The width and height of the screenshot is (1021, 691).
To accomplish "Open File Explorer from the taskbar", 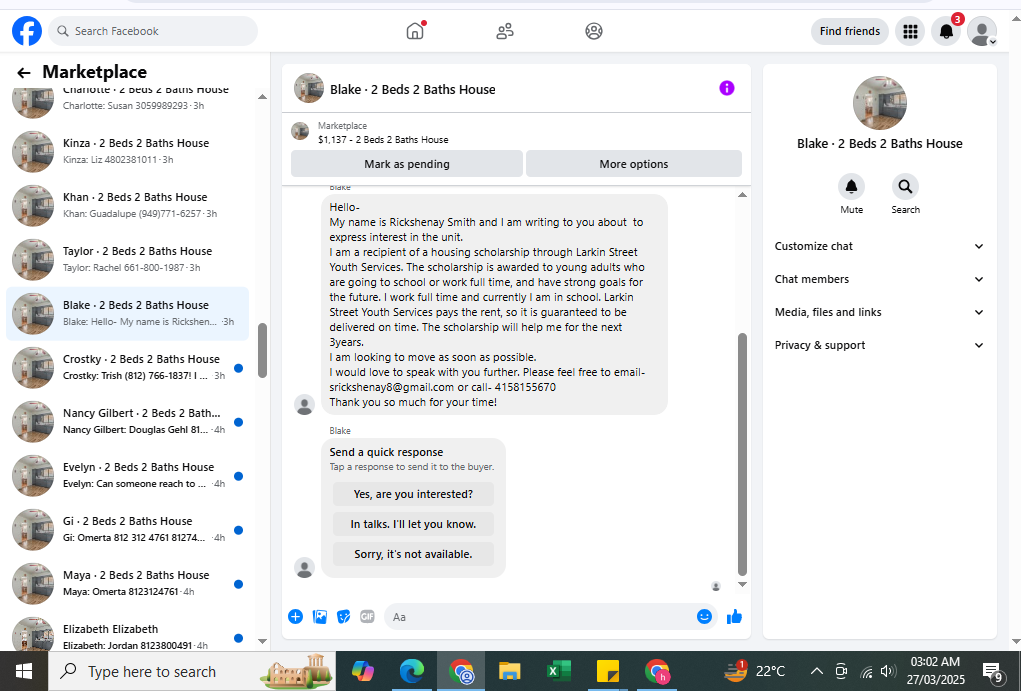I will pyautogui.click(x=509, y=671).
